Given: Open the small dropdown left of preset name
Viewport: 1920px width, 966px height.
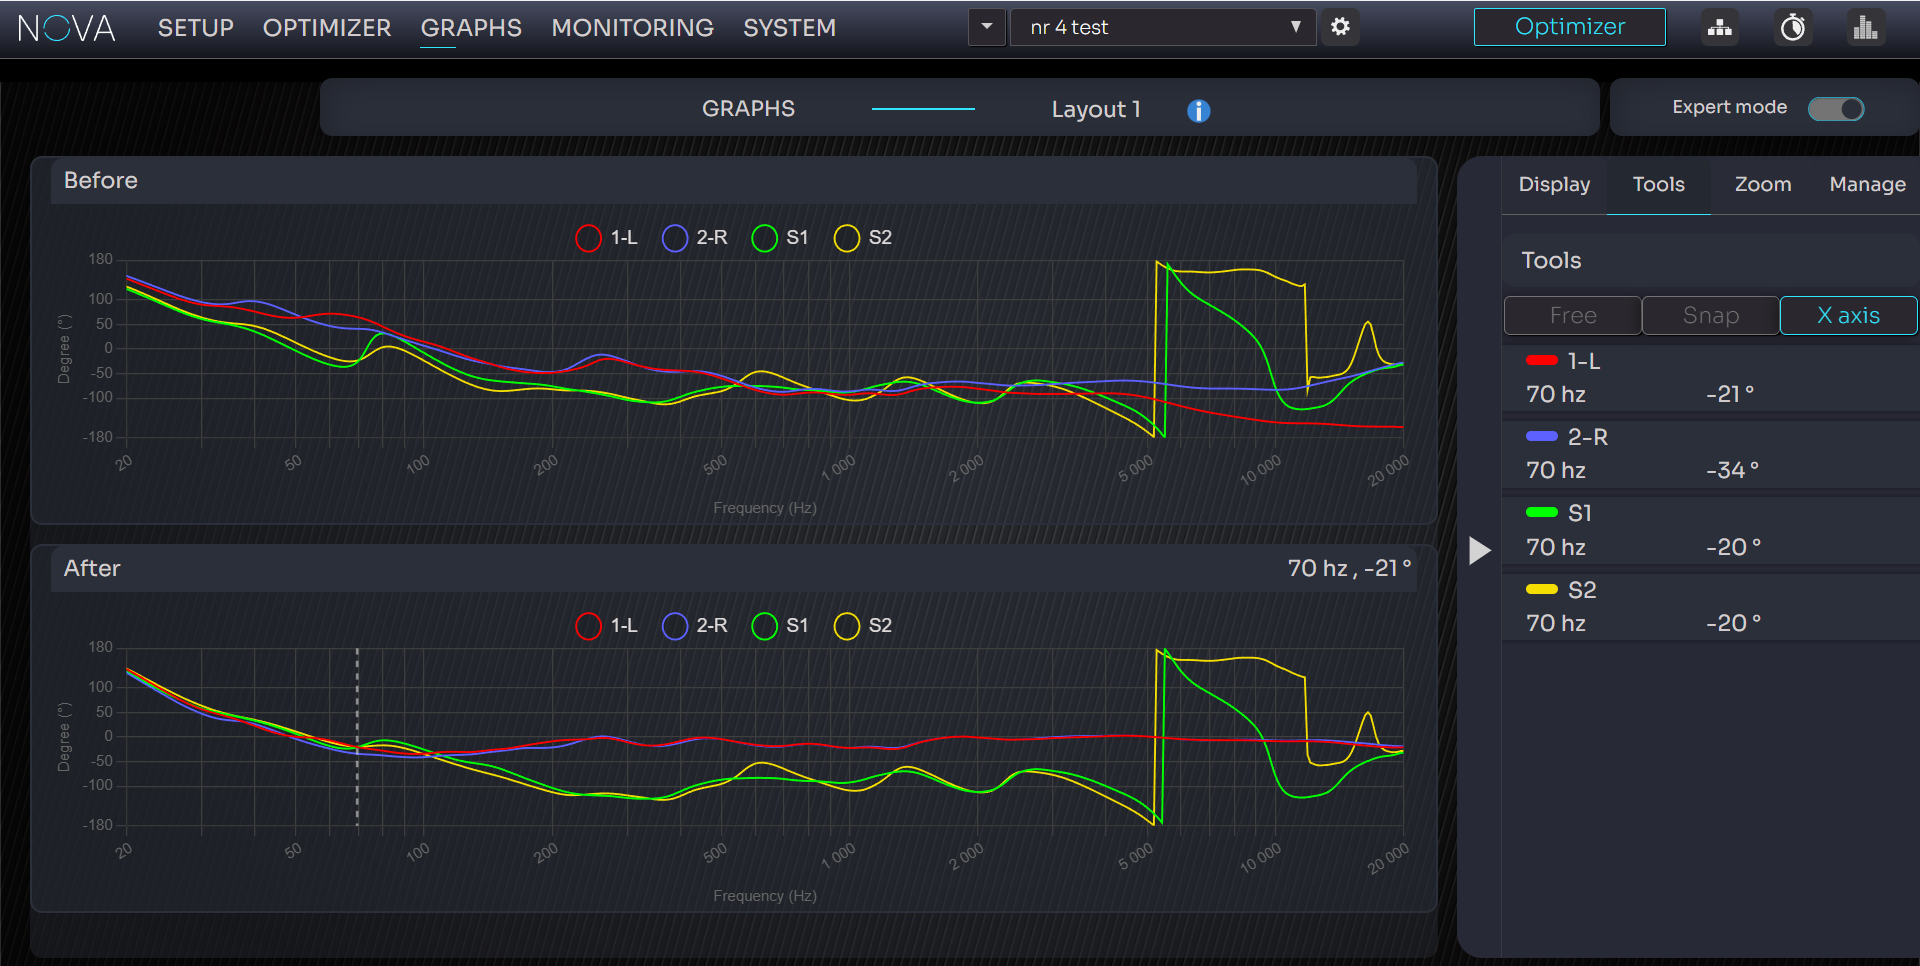Looking at the screenshot, I should point(986,27).
